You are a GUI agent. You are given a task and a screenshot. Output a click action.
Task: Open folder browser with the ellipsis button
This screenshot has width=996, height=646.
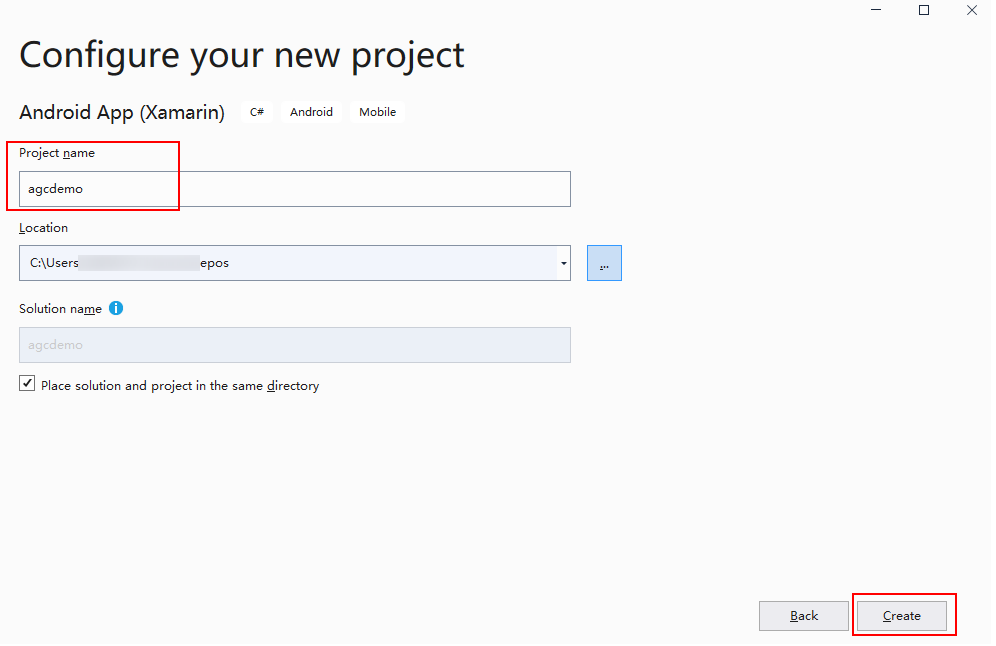604,263
